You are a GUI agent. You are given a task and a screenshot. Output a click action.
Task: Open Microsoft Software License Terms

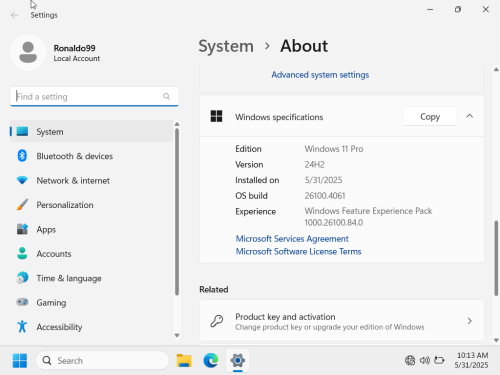(x=298, y=251)
